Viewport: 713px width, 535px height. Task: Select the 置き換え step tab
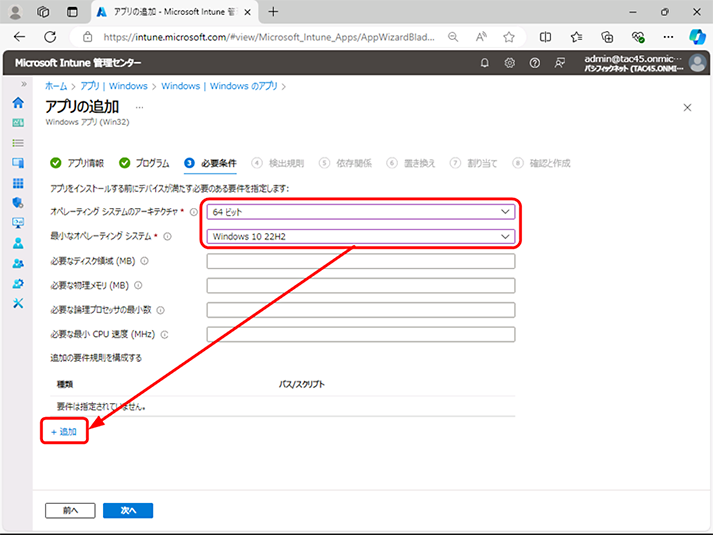tap(411, 163)
